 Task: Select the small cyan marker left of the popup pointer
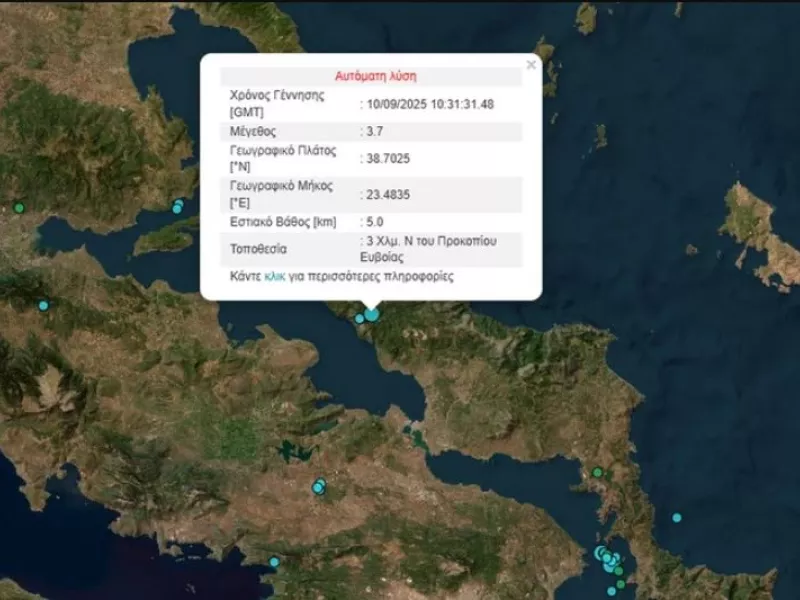[359, 318]
